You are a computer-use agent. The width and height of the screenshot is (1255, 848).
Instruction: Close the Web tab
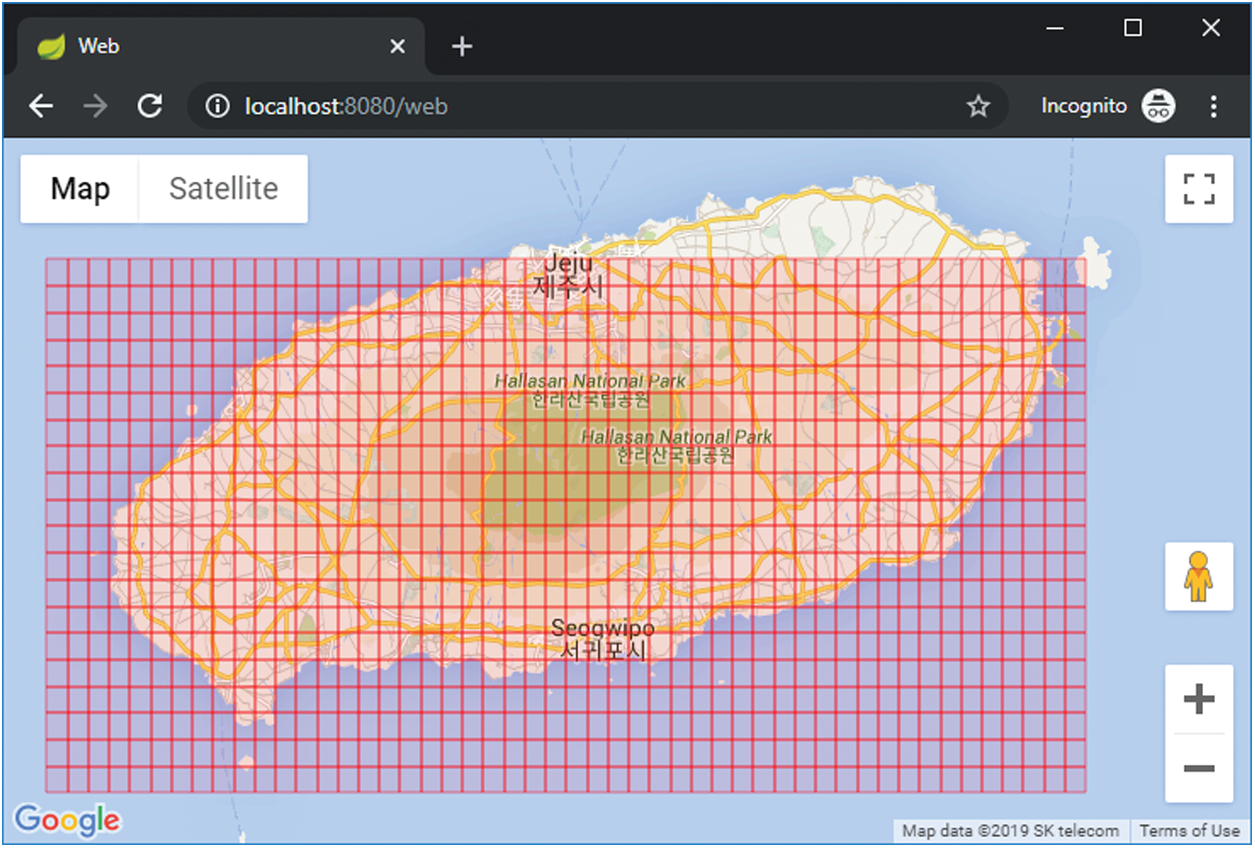coord(397,46)
